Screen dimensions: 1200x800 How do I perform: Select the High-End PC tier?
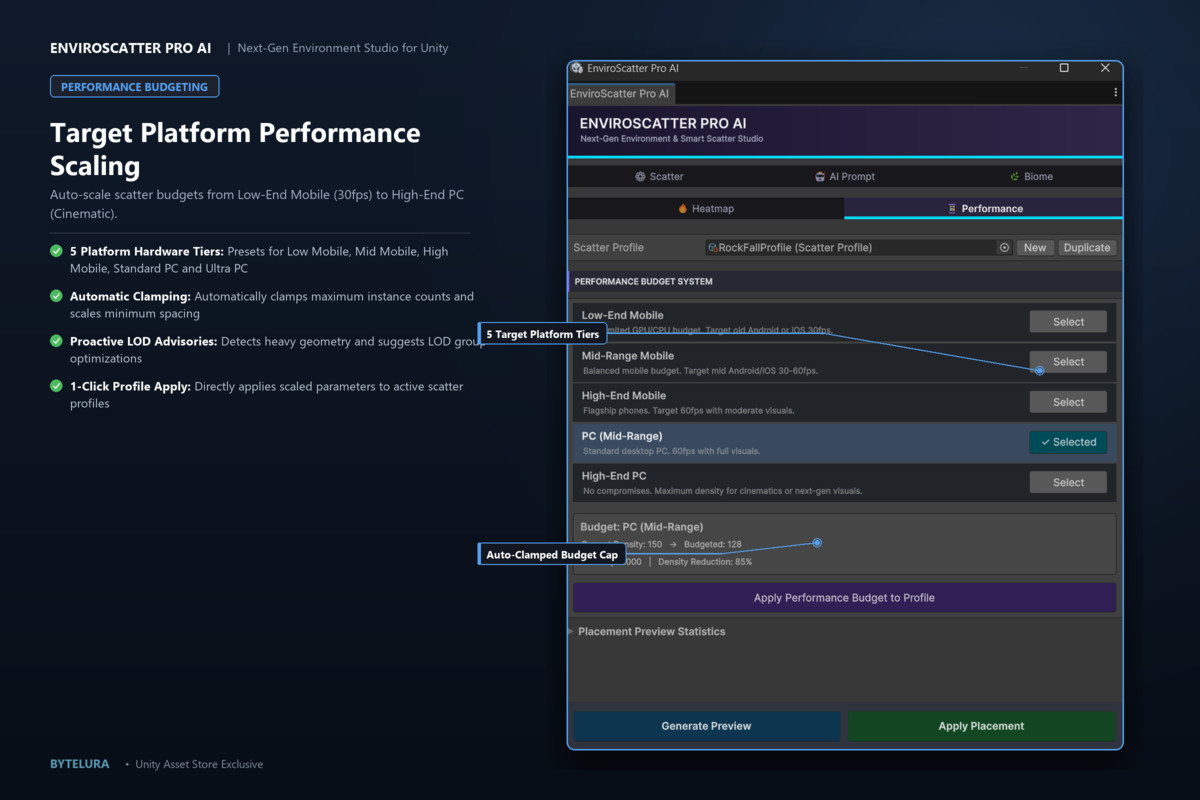(x=1068, y=482)
